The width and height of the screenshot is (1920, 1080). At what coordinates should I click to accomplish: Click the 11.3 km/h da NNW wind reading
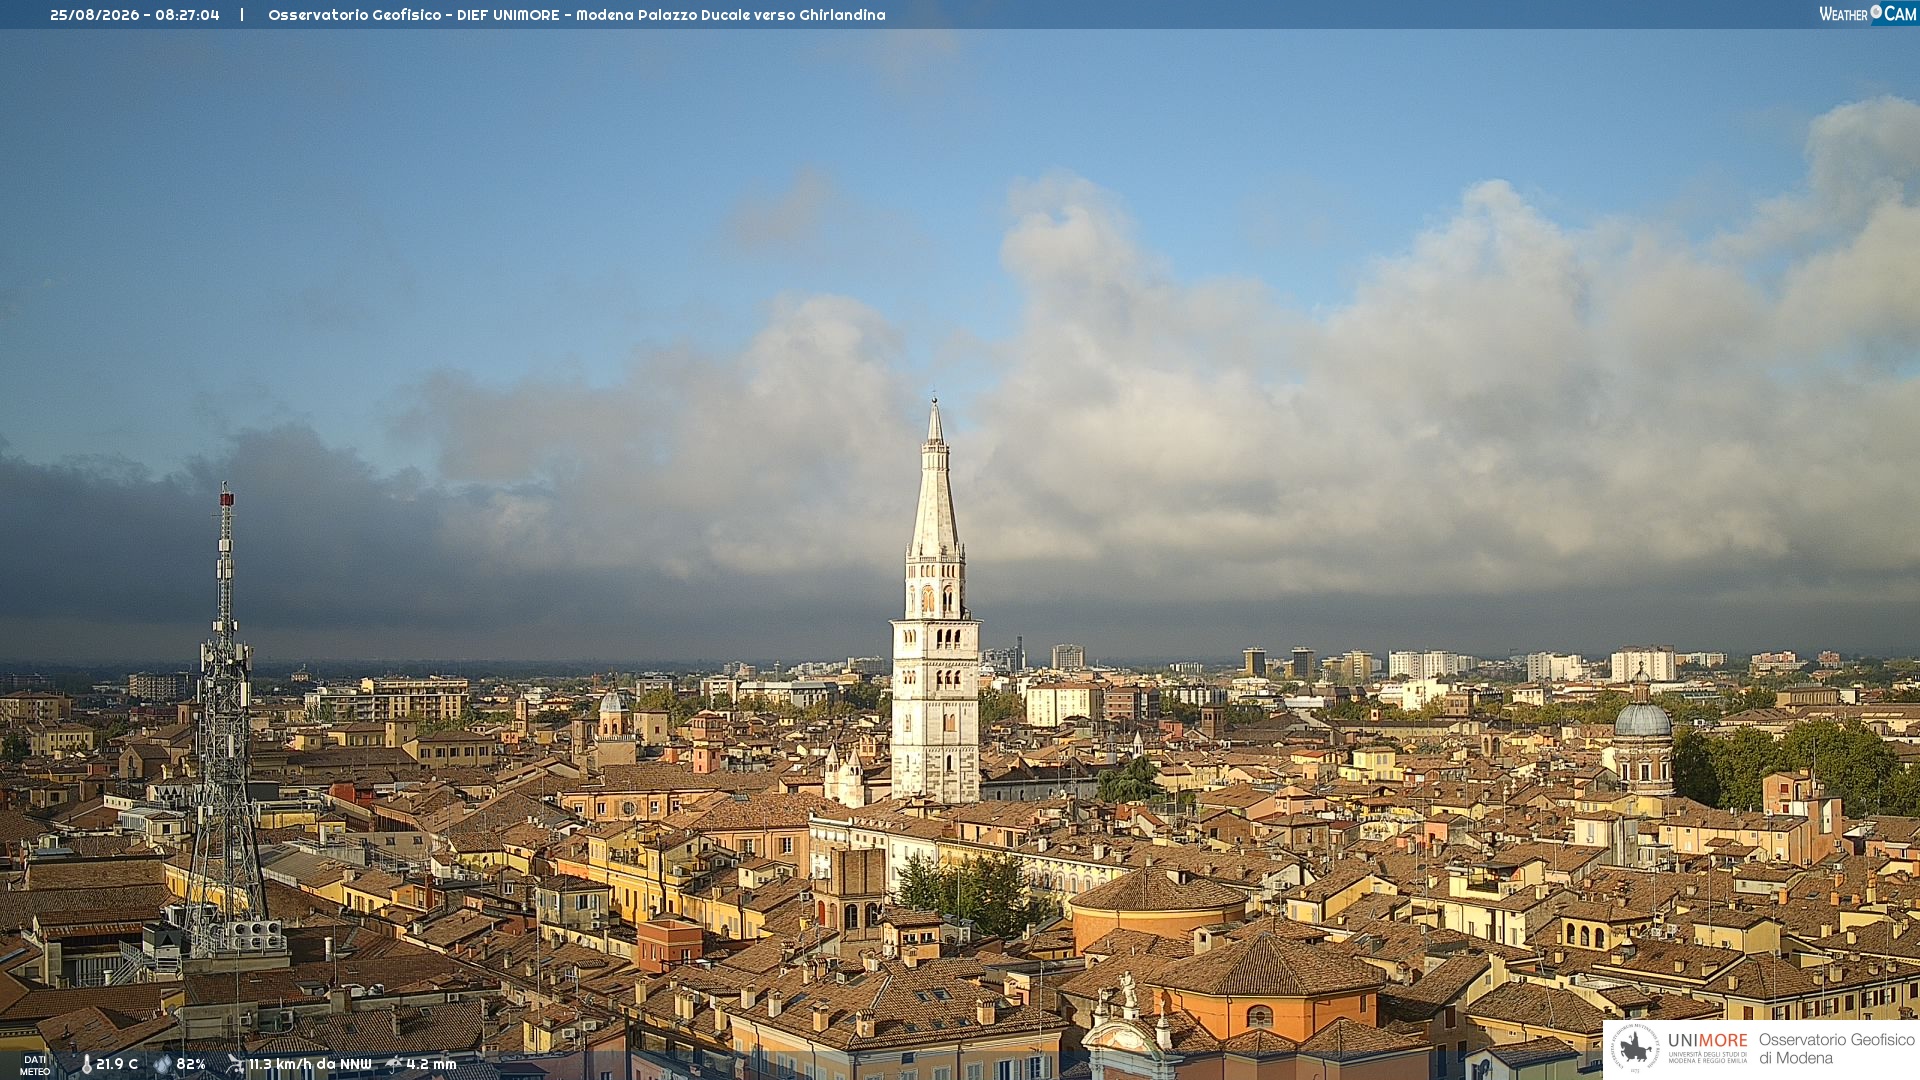pos(310,1065)
